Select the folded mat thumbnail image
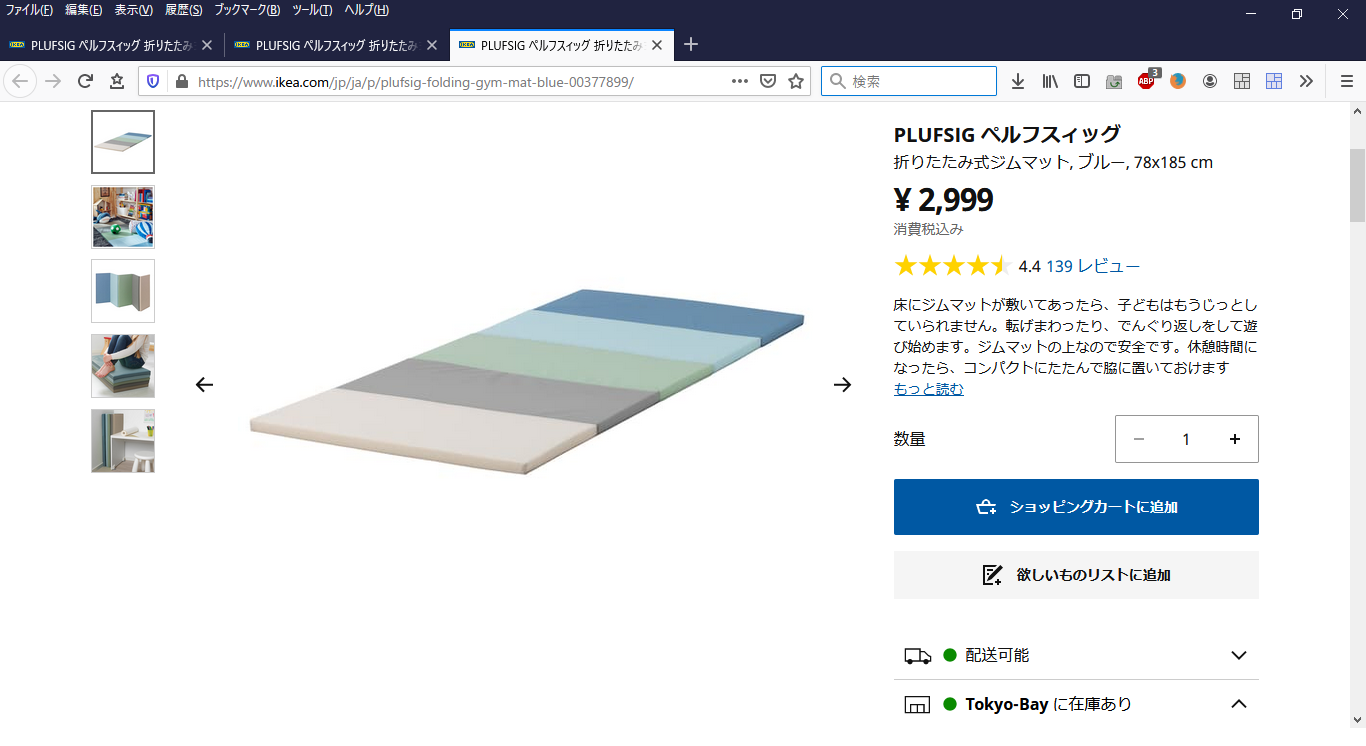Viewport: 1366px width, 746px height. tap(123, 291)
